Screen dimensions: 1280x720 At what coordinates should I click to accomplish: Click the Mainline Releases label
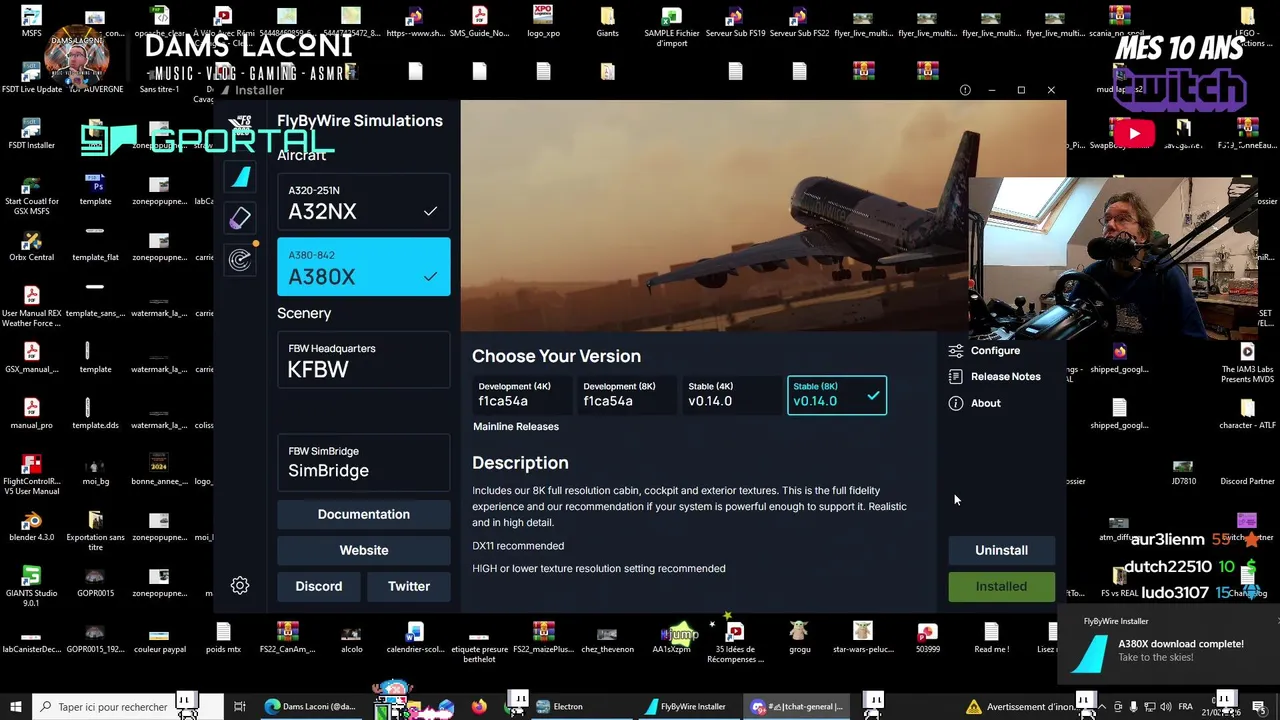coord(516,427)
